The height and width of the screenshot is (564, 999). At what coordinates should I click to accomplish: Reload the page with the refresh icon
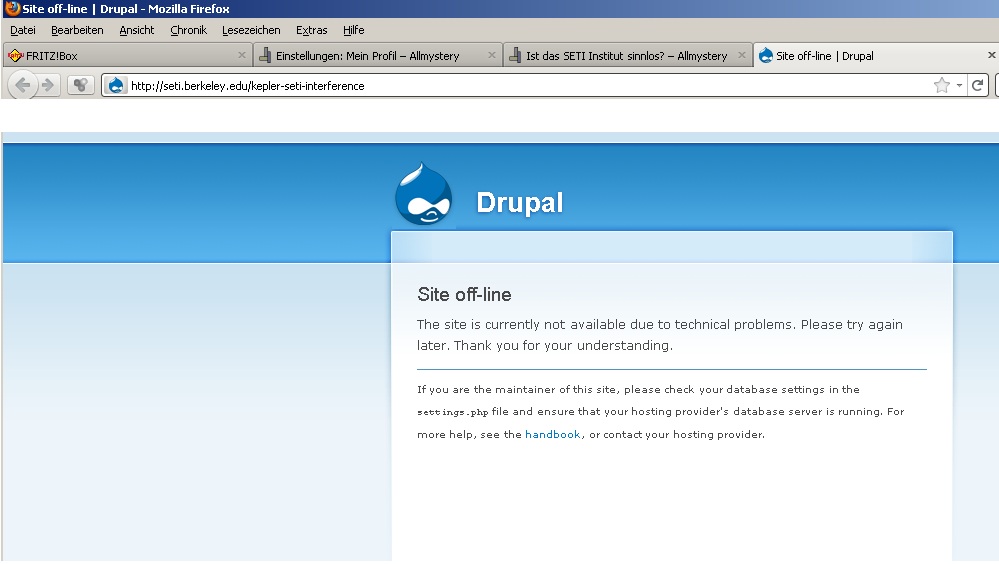point(977,85)
